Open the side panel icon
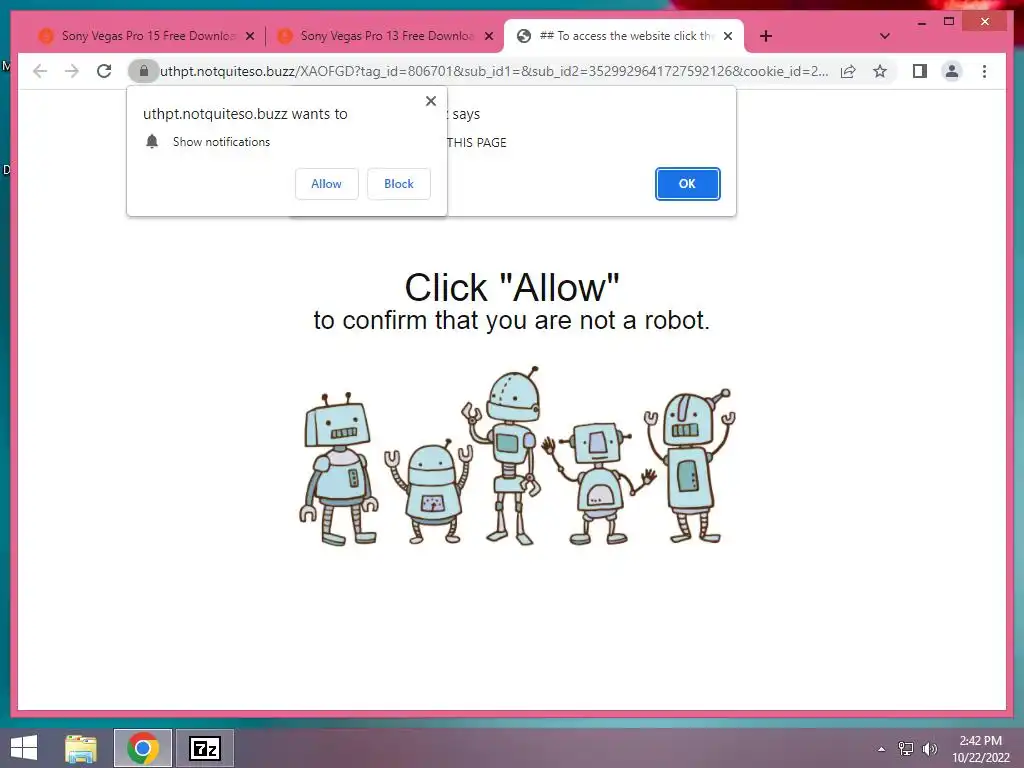 click(920, 71)
